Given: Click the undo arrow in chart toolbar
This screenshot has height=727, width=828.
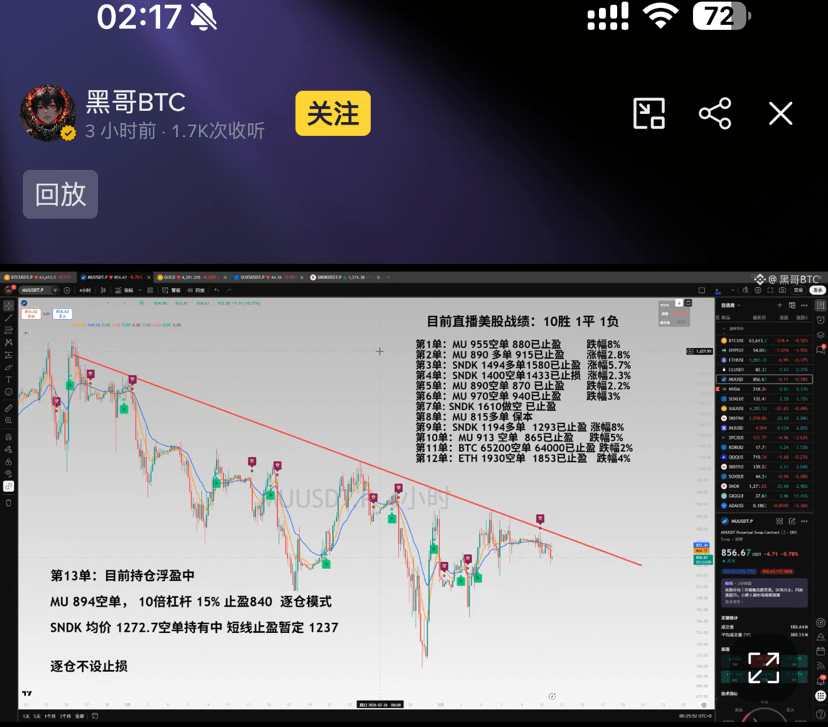Looking at the screenshot, I should coord(217,290).
